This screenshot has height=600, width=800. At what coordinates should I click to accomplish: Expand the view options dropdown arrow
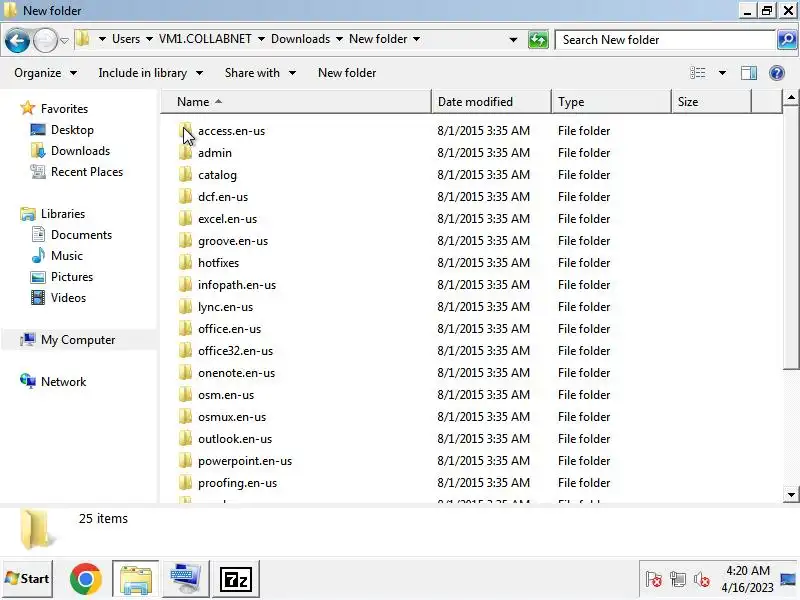tap(722, 73)
